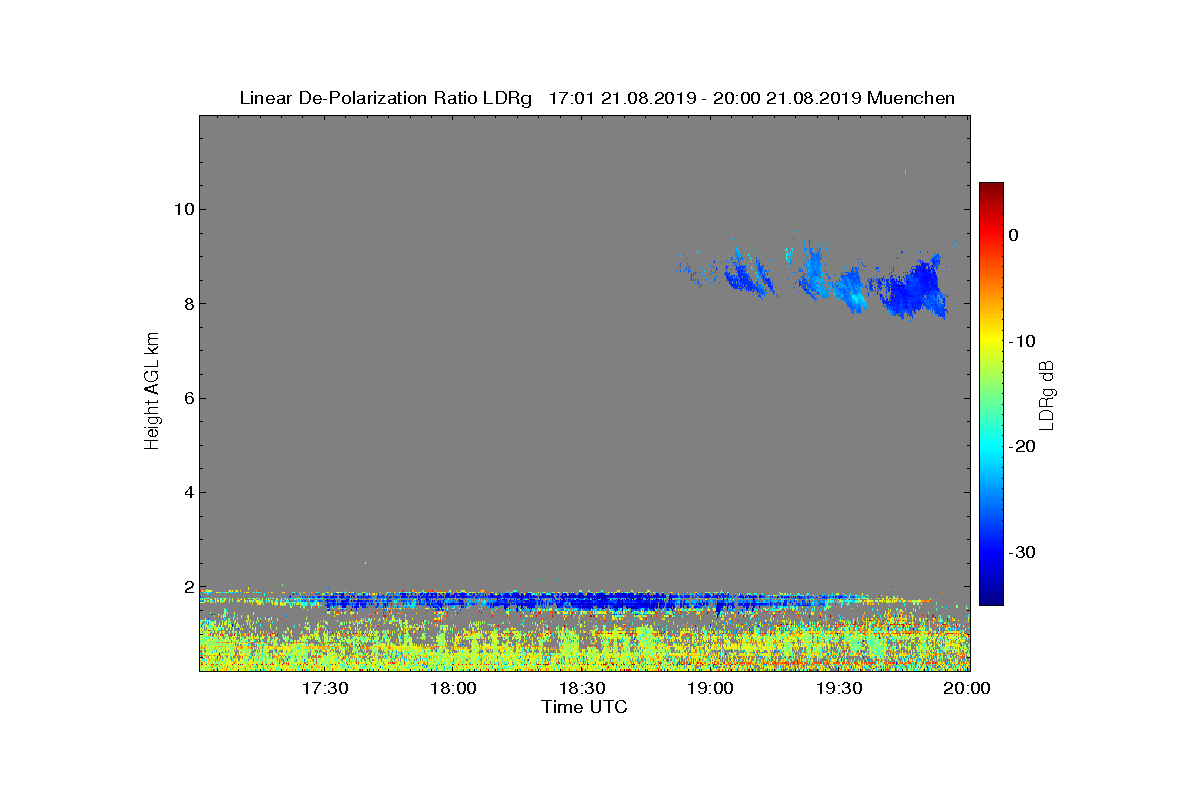Click the height tick label 8
Image resolution: width=1200 pixels, height=800 pixels.
[x=187, y=304]
